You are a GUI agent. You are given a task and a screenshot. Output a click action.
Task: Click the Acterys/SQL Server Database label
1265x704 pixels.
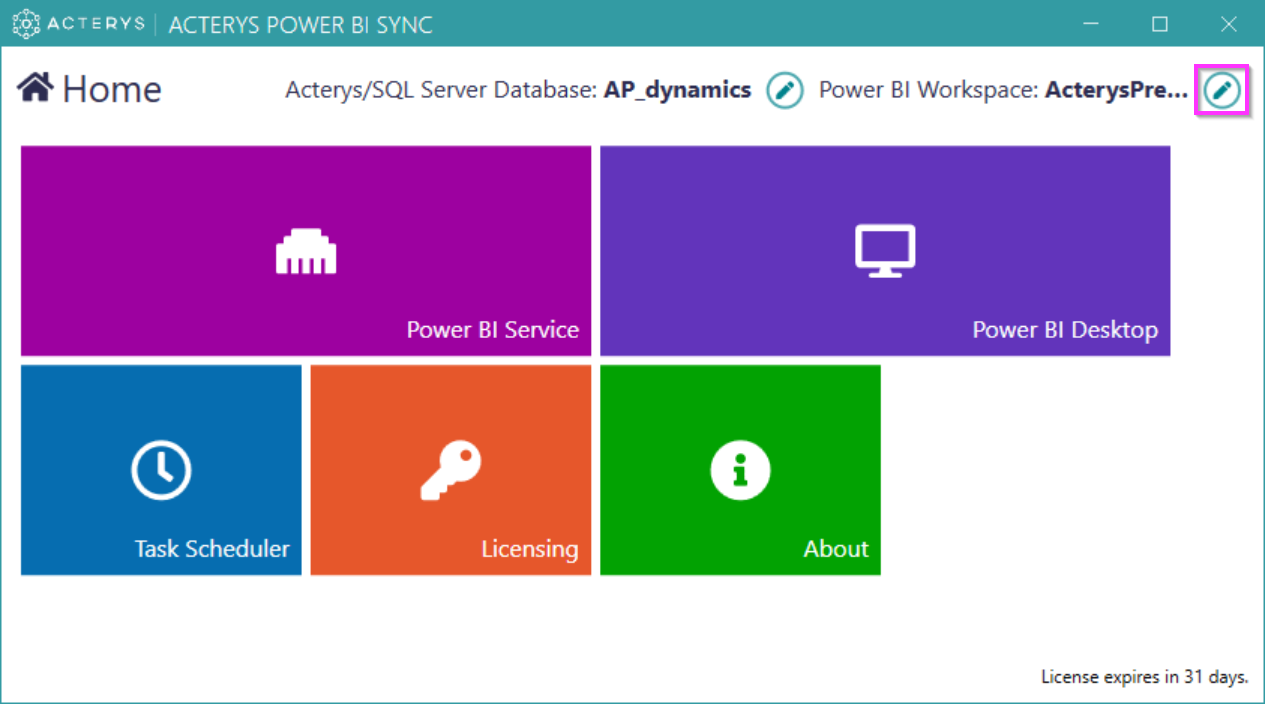click(442, 90)
